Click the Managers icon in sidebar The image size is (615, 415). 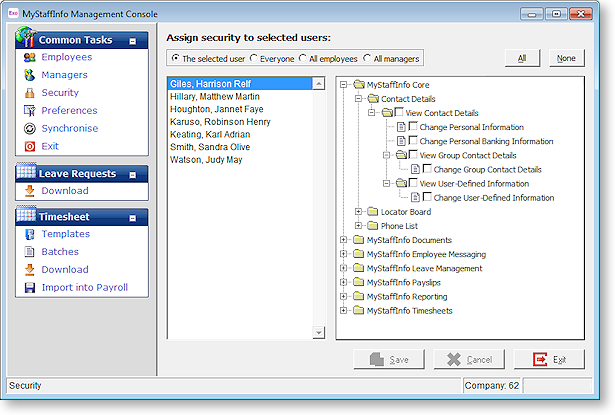tap(28, 75)
